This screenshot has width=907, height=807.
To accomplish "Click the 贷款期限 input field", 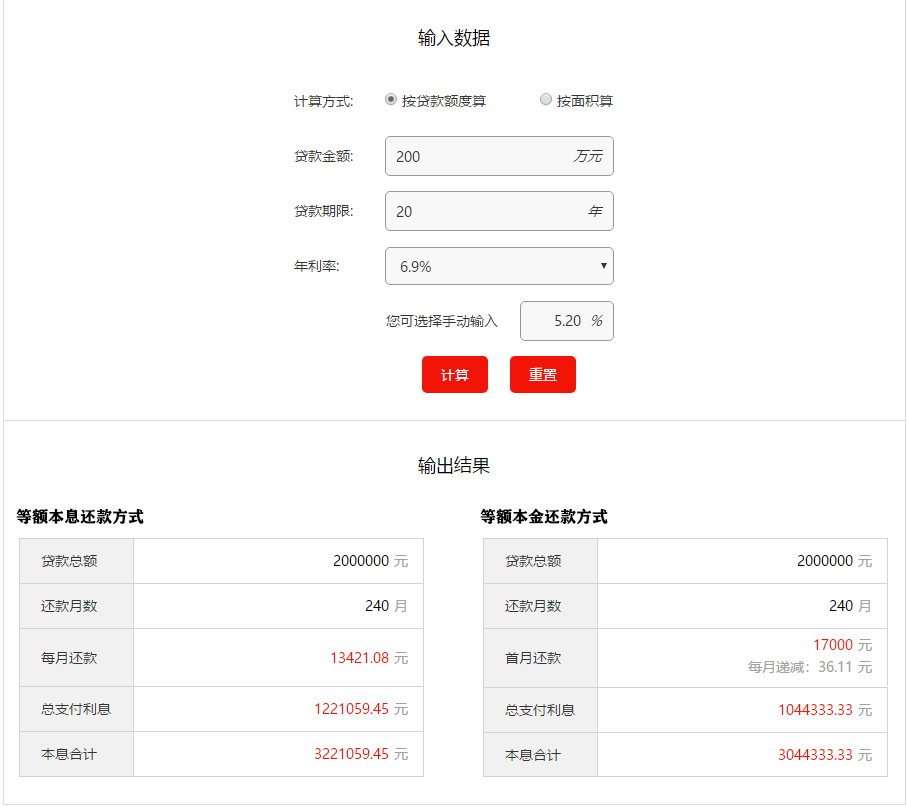I will (x=480, y=211).
